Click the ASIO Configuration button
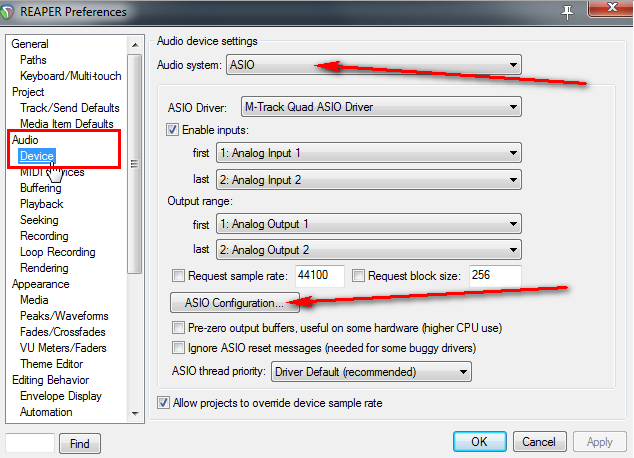 point(235,303)
